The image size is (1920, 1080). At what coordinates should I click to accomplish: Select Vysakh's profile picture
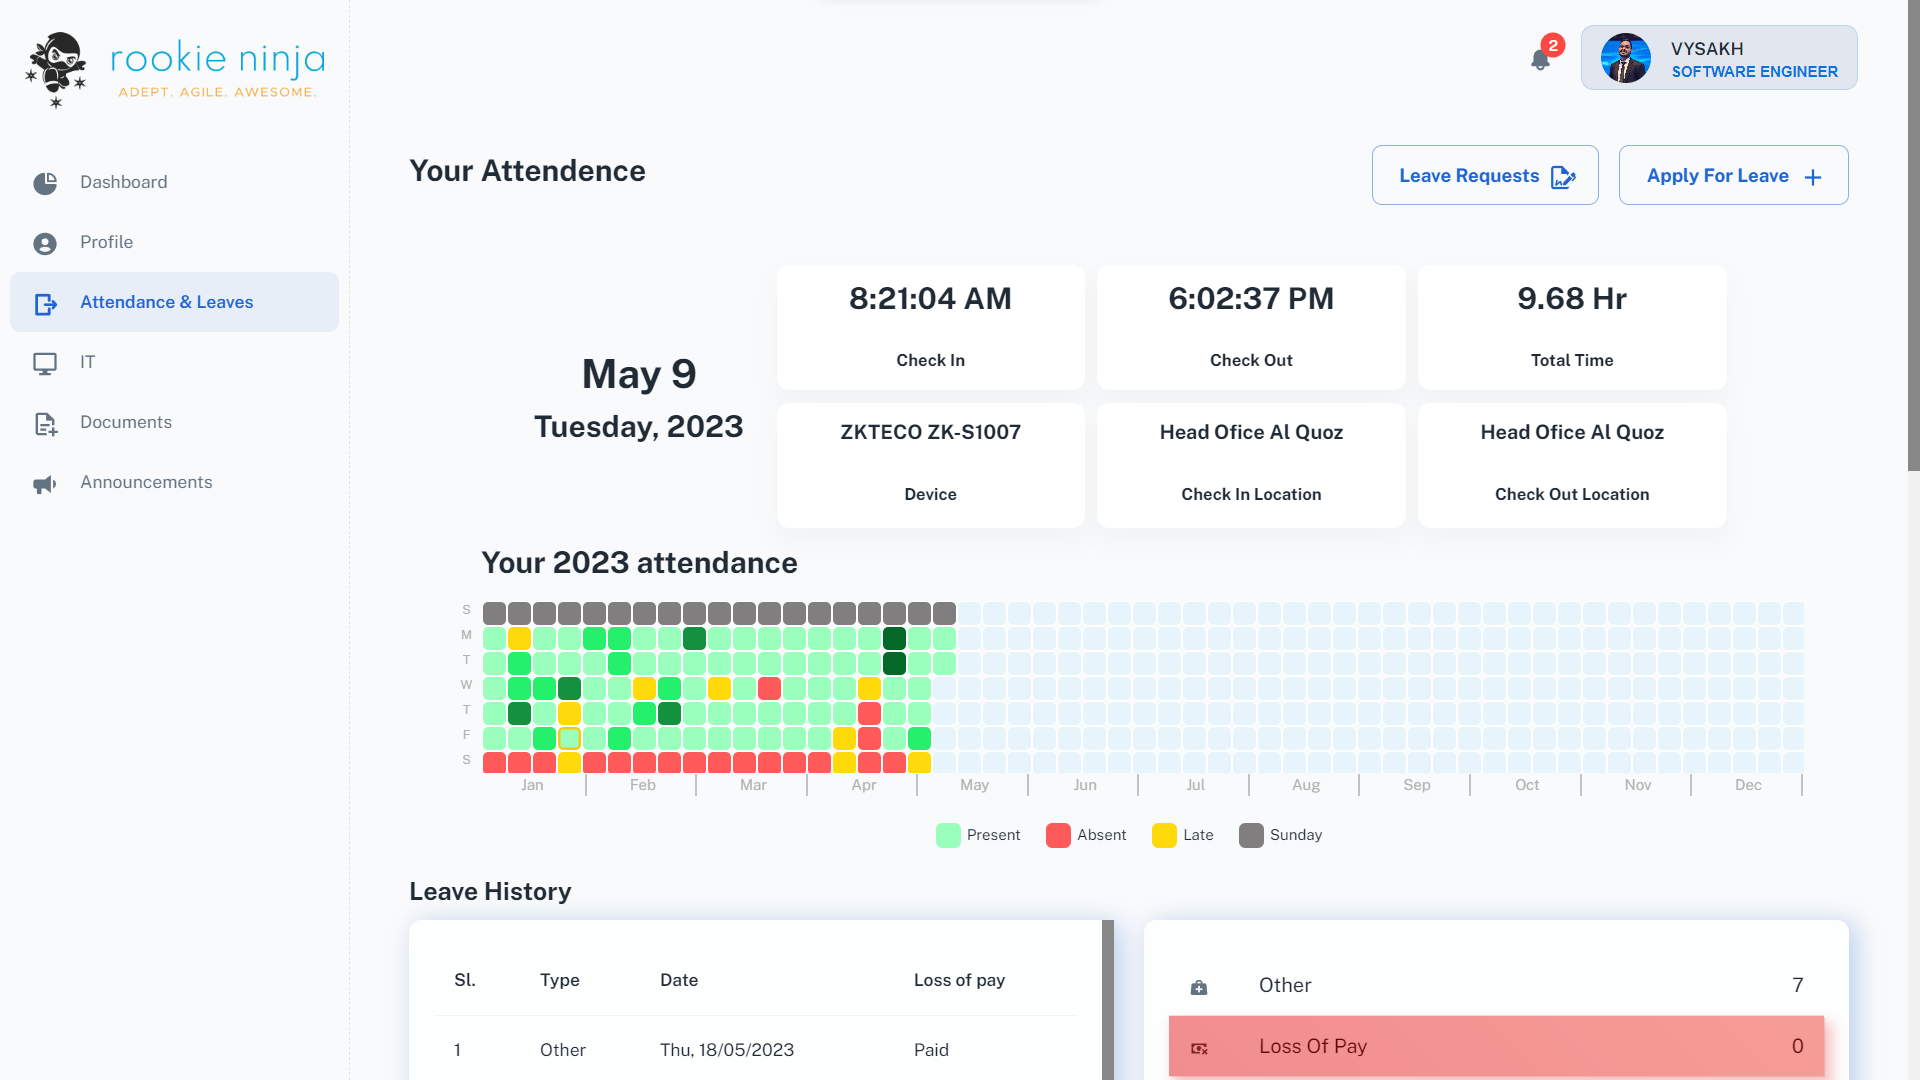[1626, 58]
